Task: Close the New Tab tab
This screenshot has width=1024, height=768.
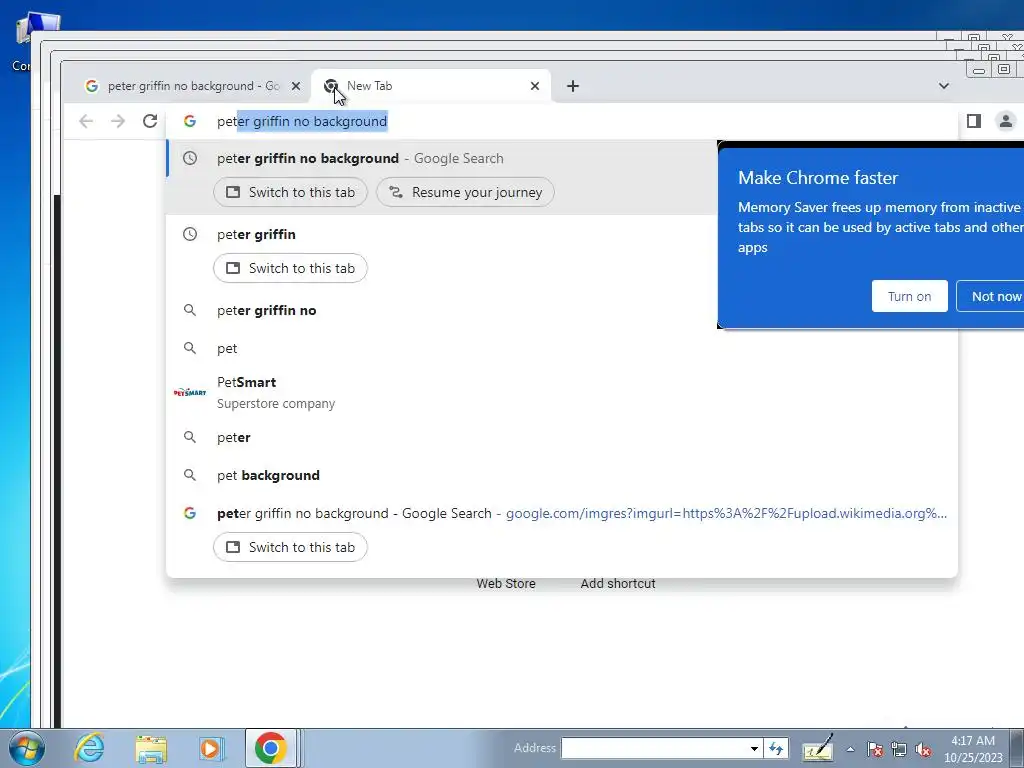Action: tap(535, 86)
